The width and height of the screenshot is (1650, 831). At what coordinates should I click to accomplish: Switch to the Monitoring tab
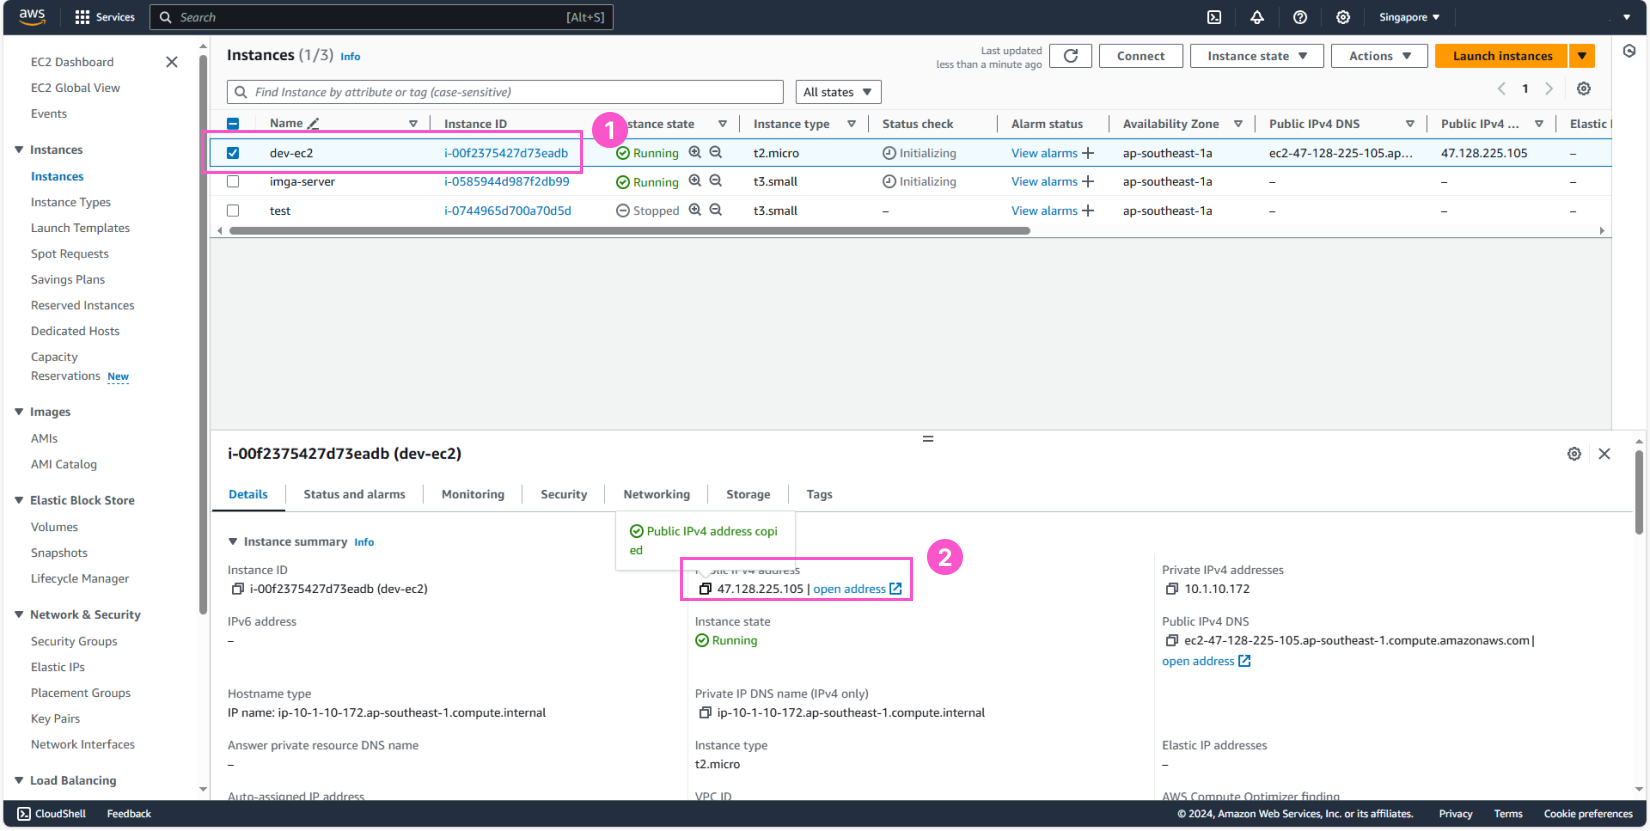(x=473, y=494)
